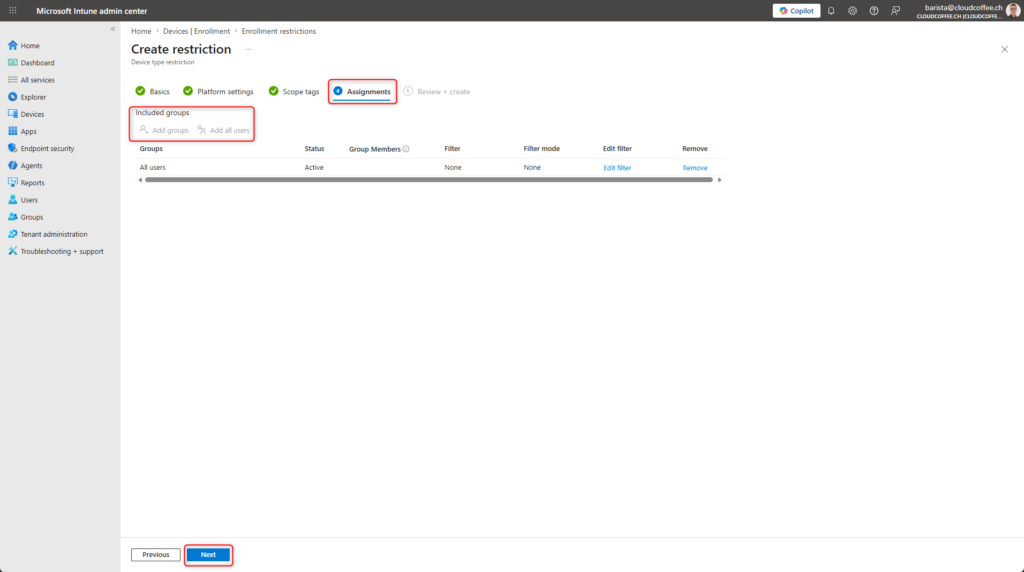
Task: Click the Devices icon in the sidebar
Action: [12, 114]
